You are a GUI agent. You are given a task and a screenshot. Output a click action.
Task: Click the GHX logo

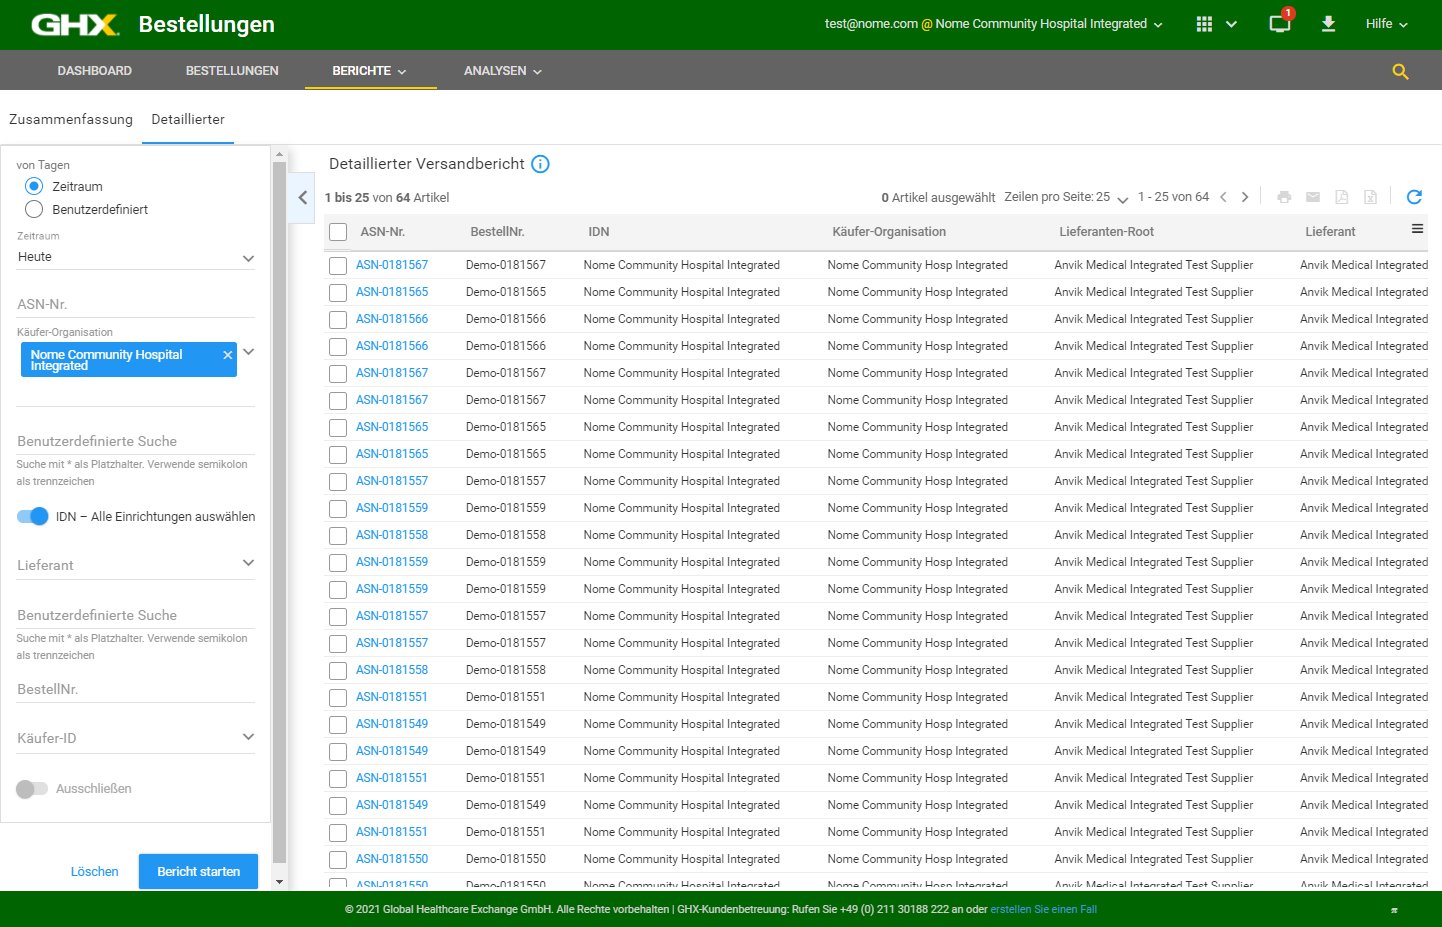[x=75, y=24]
